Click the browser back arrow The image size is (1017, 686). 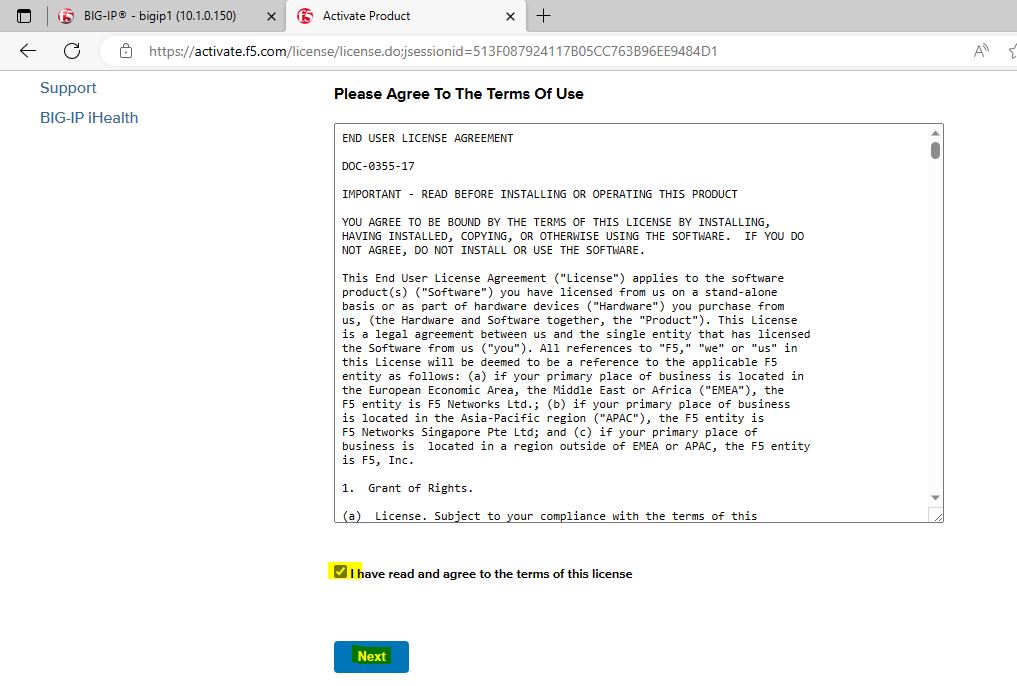[27, 51]
